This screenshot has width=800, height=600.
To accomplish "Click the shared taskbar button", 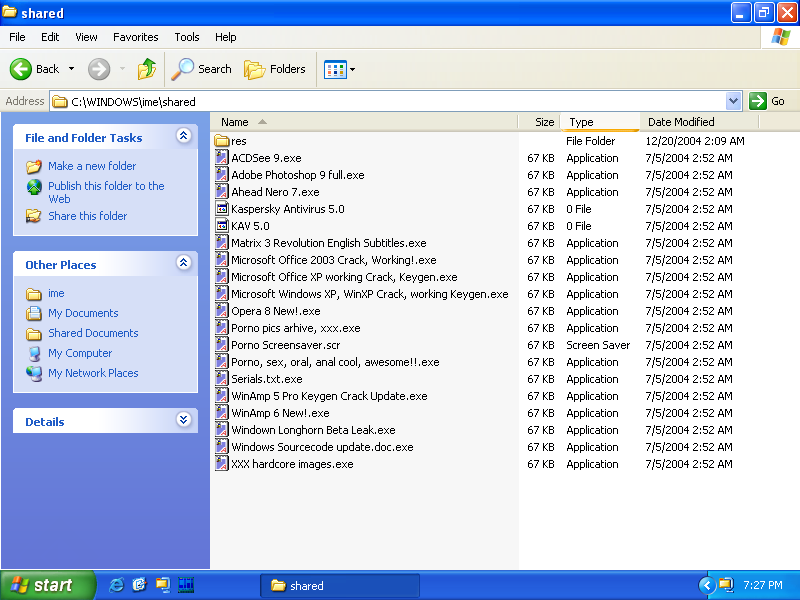I will click(x=340, y=586).
